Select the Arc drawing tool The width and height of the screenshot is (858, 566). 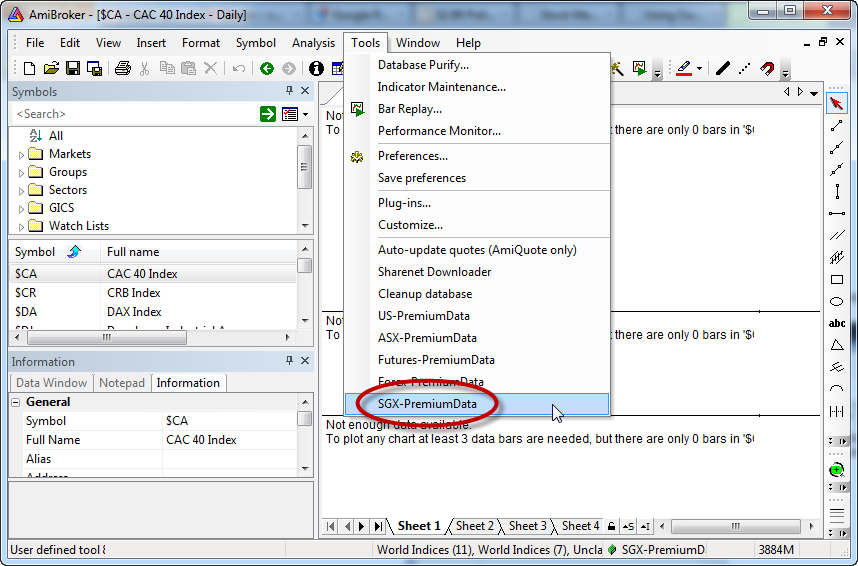pyautogui.click(x=837, y=389)
